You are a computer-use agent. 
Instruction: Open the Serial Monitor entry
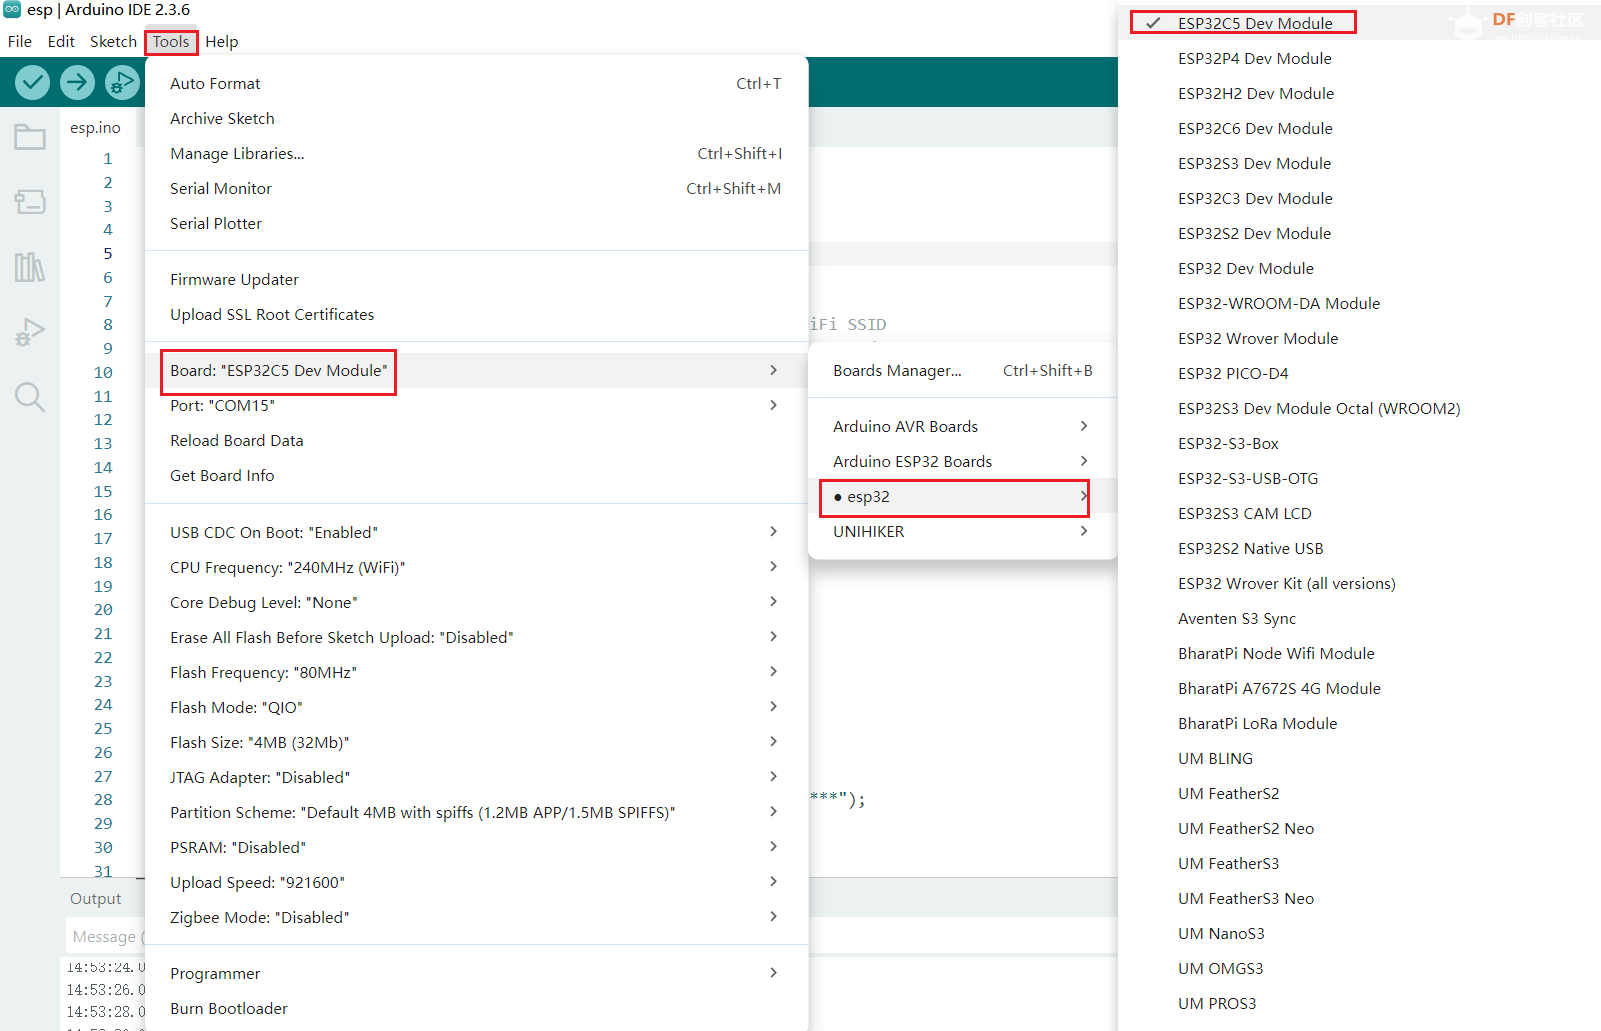click(x=476, y=189)
